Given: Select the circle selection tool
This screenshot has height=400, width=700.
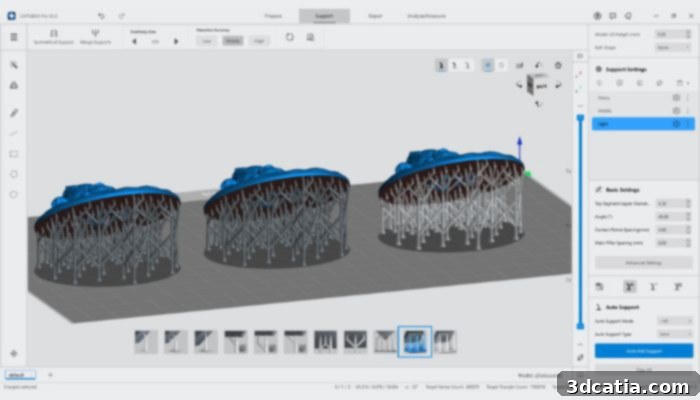Looking at the screenshot, I should (x=14, y=195).
